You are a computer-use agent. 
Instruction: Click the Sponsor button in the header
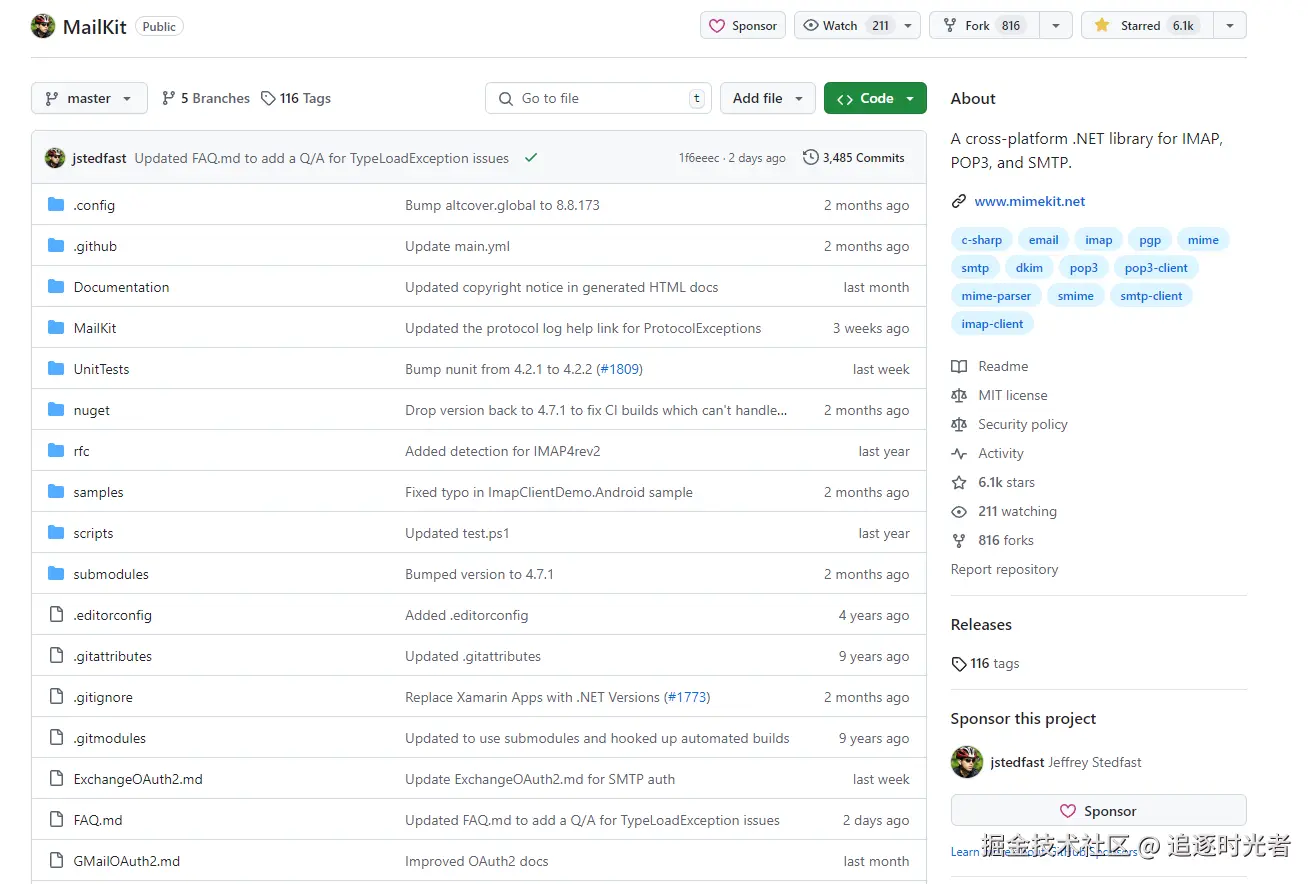click(x=743, y=26)
